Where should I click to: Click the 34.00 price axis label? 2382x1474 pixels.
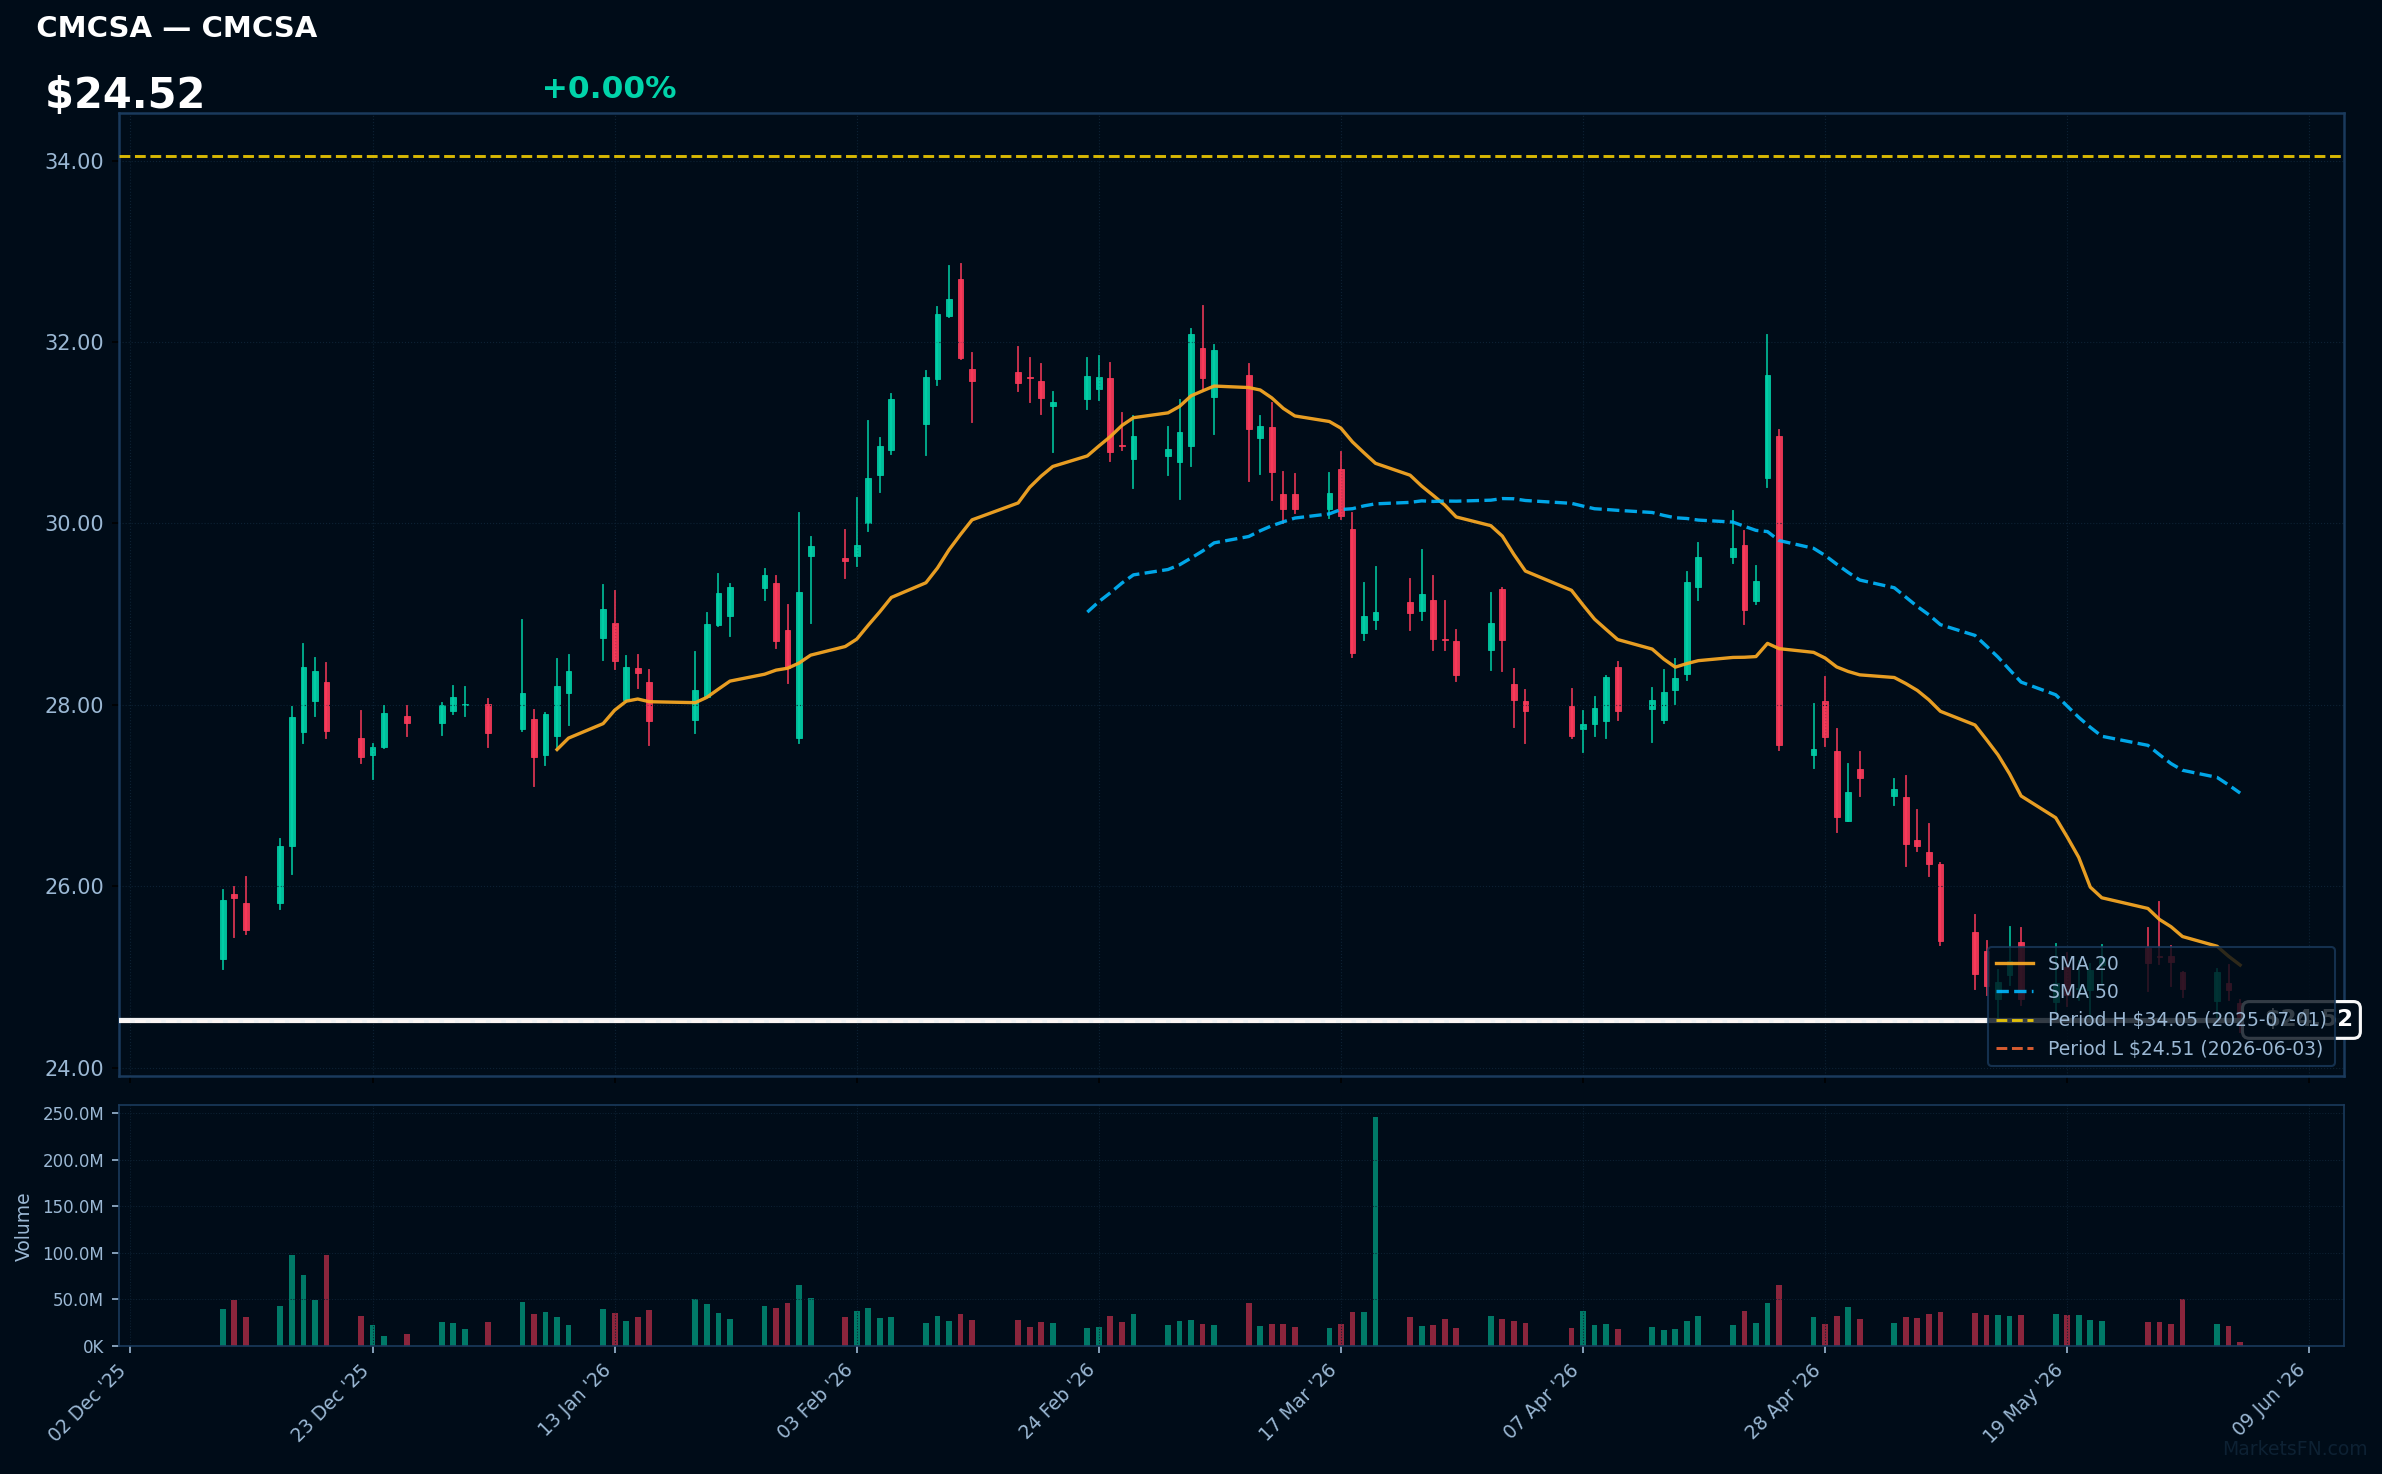[x=74, y=161]
